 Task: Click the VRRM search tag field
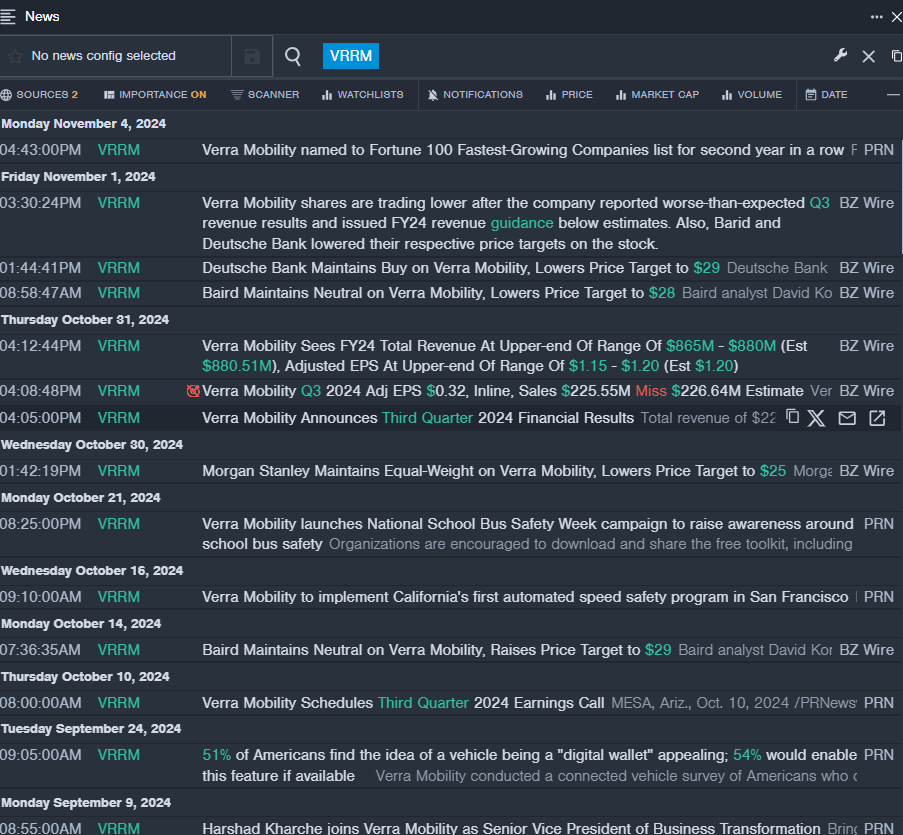click(x=351, y=56)
